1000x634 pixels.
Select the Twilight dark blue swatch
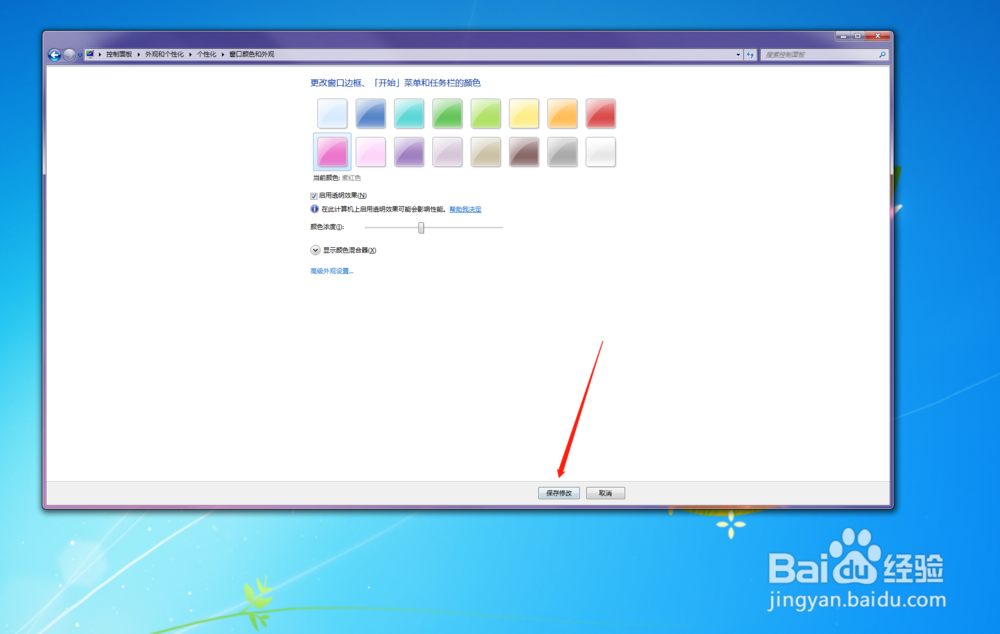click(x=371, y=114)
